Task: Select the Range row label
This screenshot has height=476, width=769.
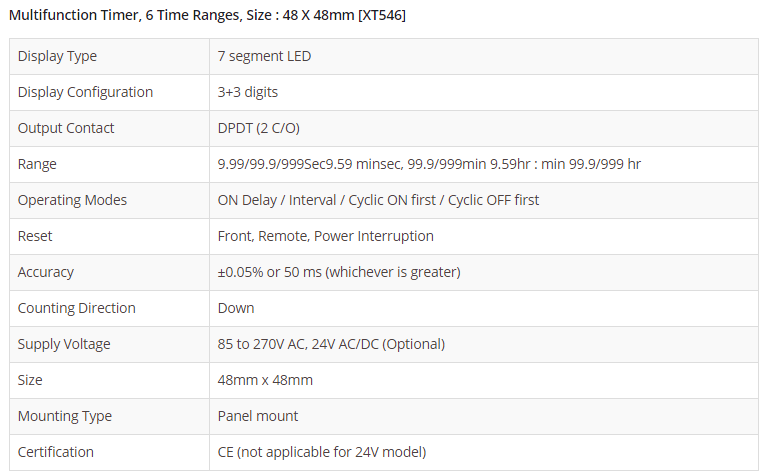Action: (37, 164)
